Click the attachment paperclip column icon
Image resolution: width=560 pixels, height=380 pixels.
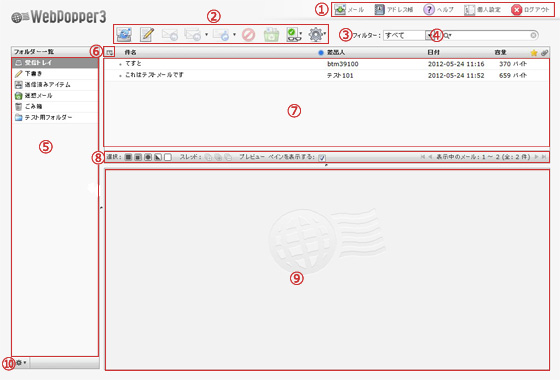coord(544,53)
